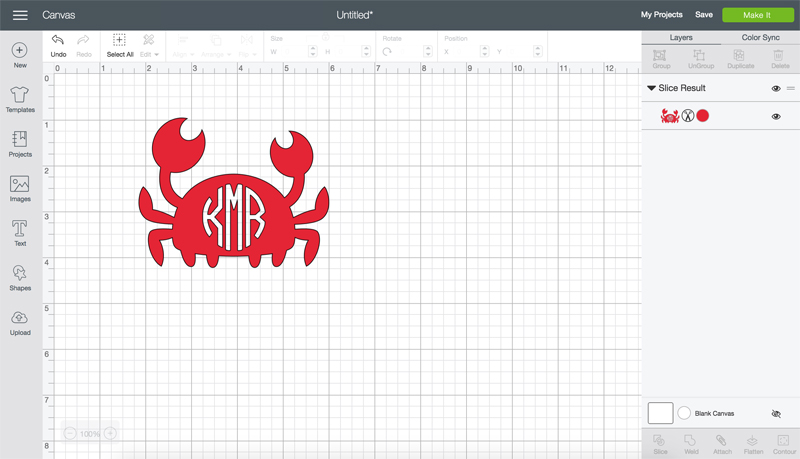The image size is (800, 459).
Task: Open the Projects panel
Action: 20,144
